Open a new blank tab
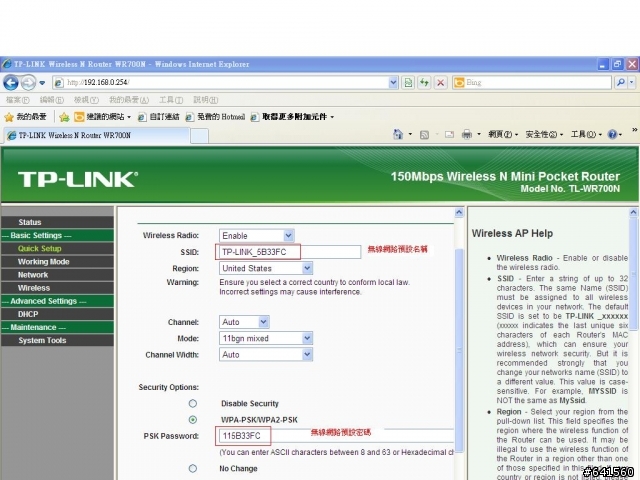640x480 pixels. tap(199, 136)
